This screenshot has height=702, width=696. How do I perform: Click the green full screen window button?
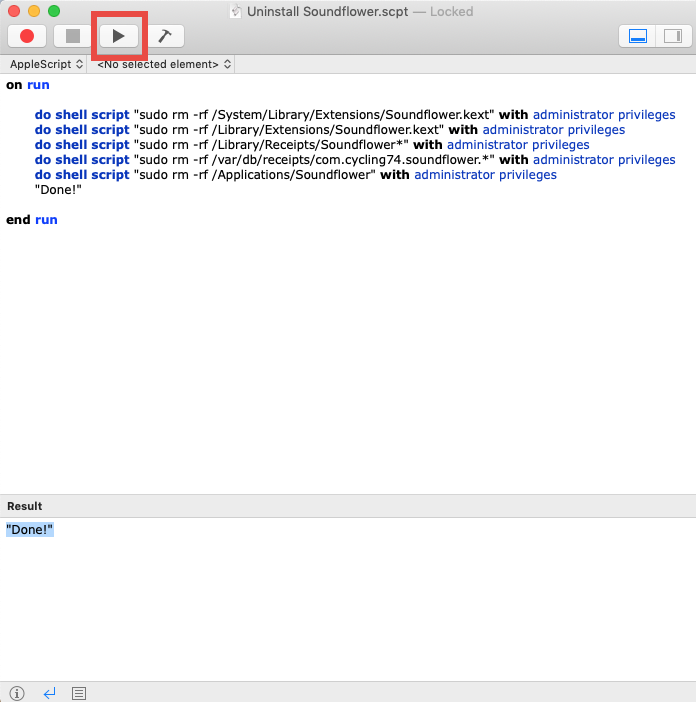pyautogui.click(x=54, y=11)
